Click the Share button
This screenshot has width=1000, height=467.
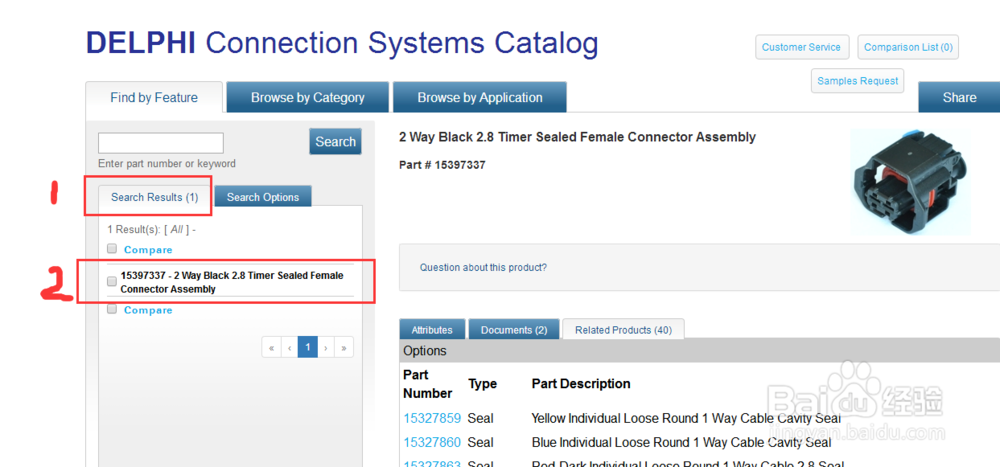point(959,98)
